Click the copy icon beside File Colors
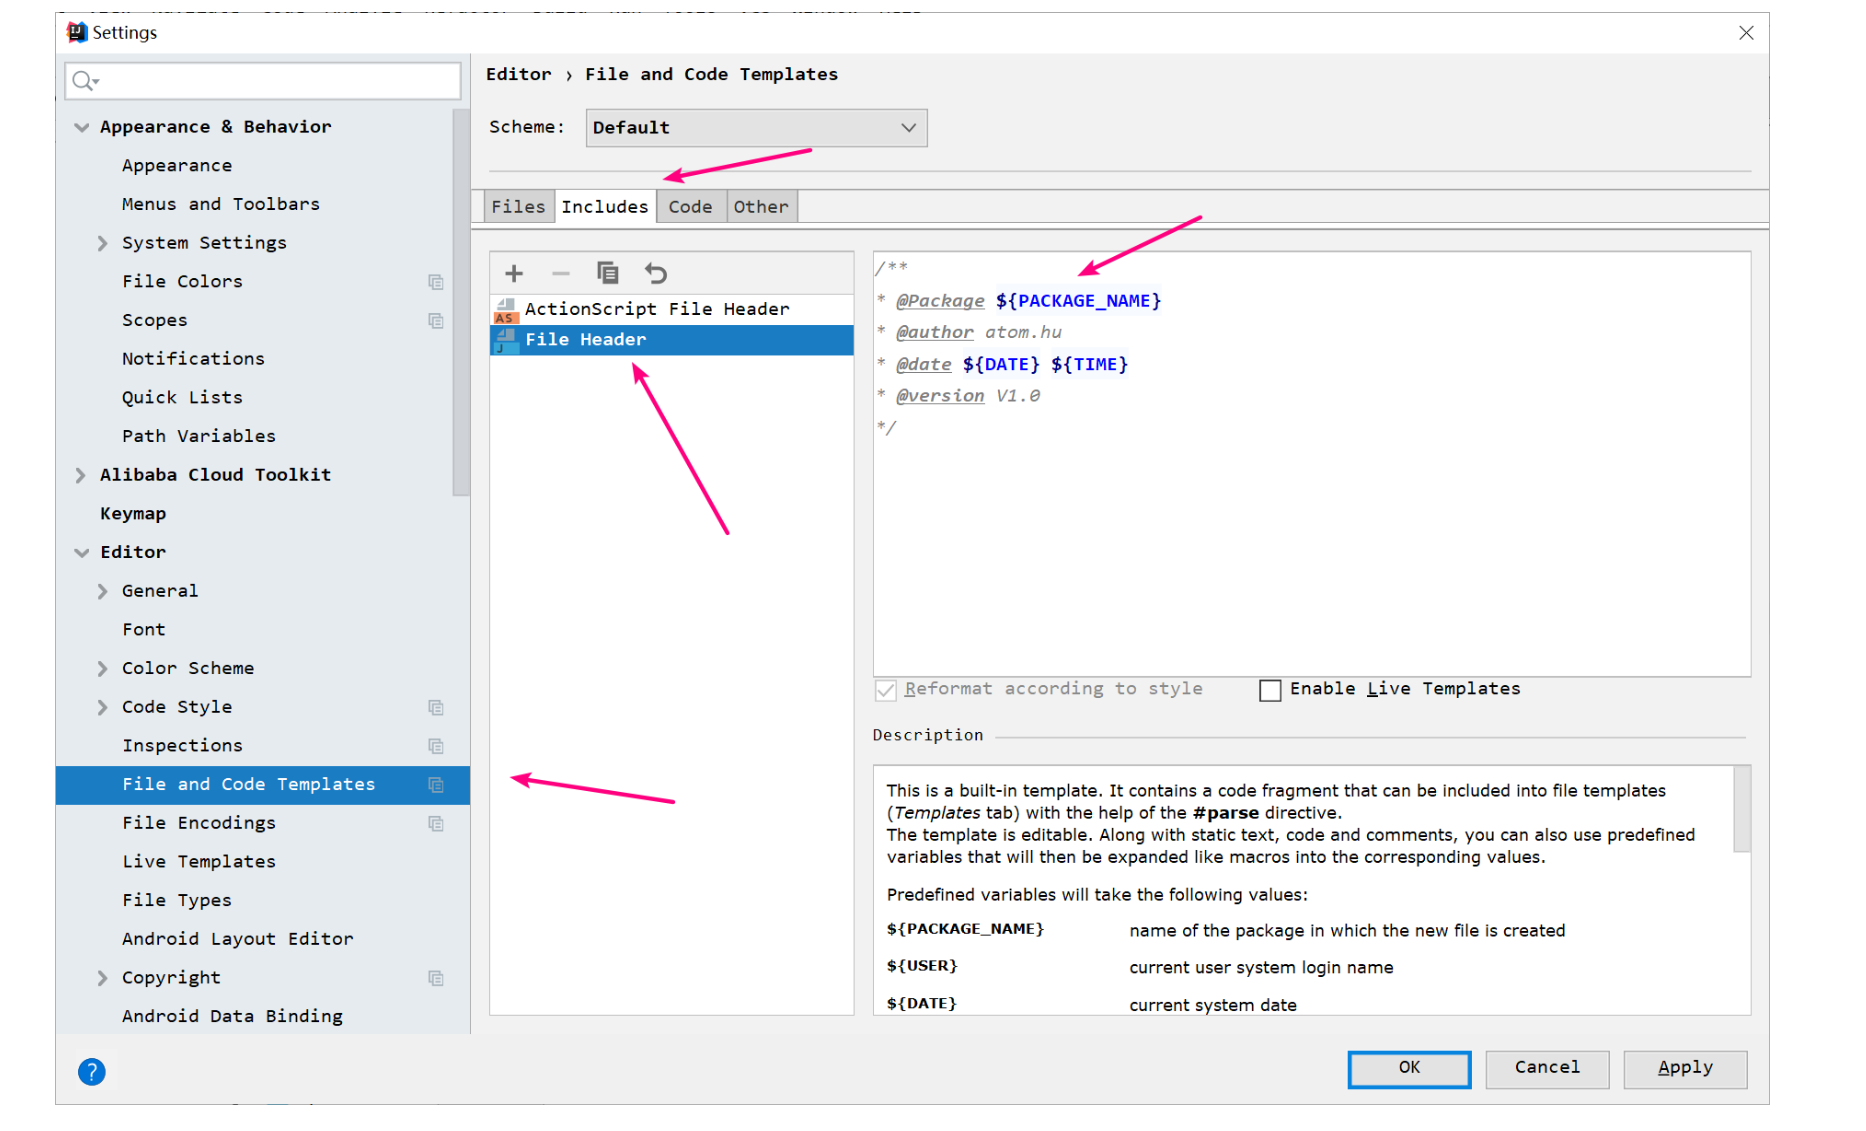This screenshot has height=1131, width=1866. [436, 282]
